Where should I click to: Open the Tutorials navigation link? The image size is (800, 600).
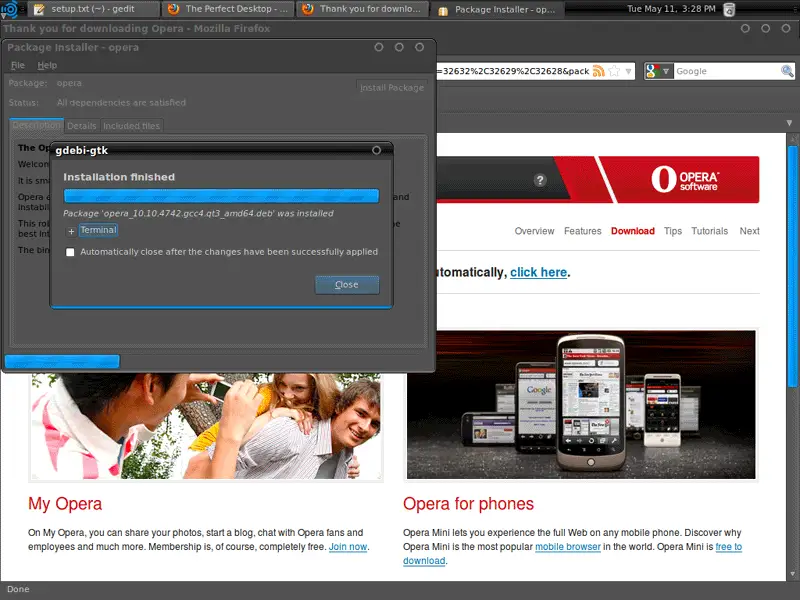(x=709, y=231)
